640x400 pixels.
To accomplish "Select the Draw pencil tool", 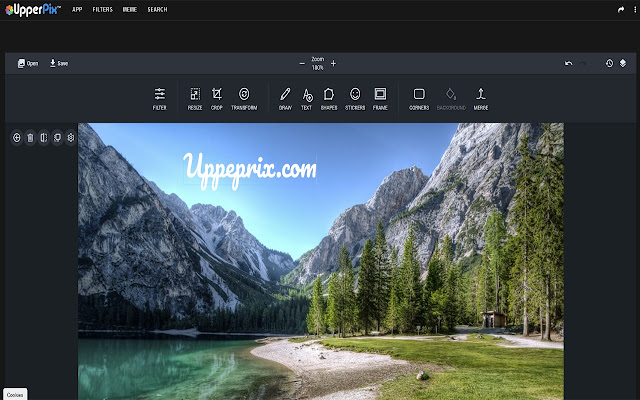I will pos(285,99).
